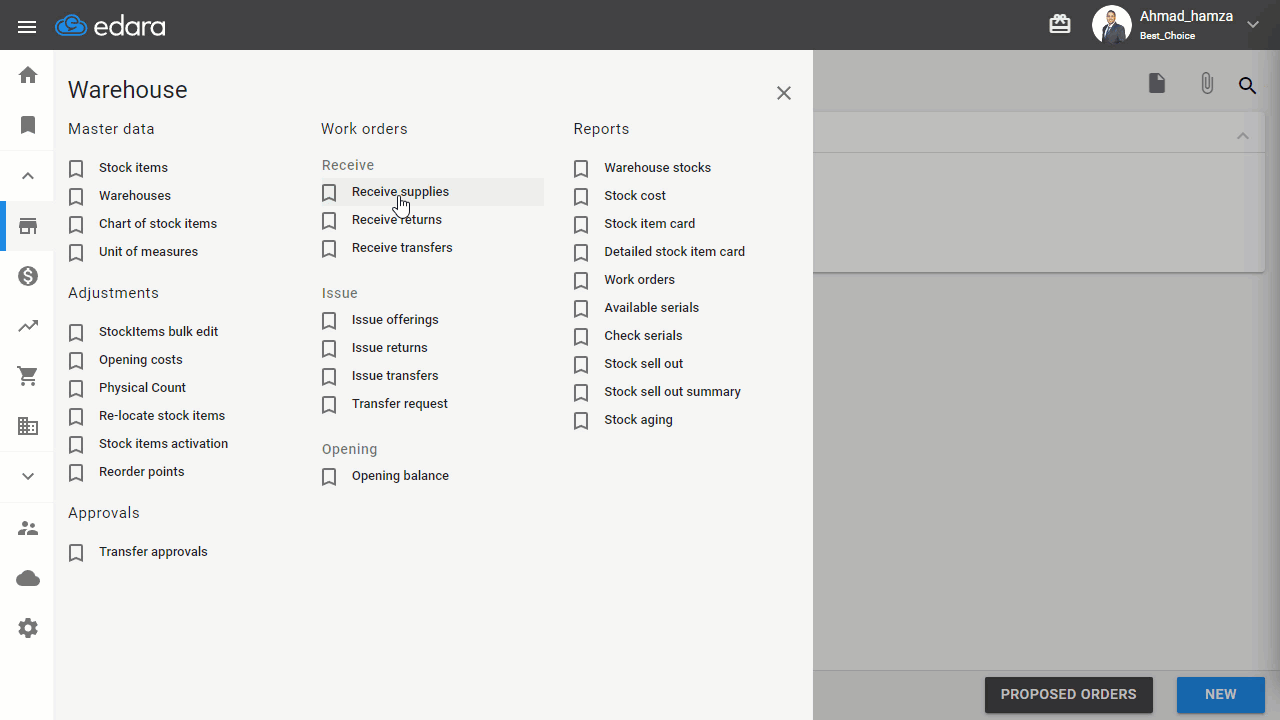Open Receive supplies work order
The width and height of the screenshot is (1280, 720).
[x=400, y=192]
